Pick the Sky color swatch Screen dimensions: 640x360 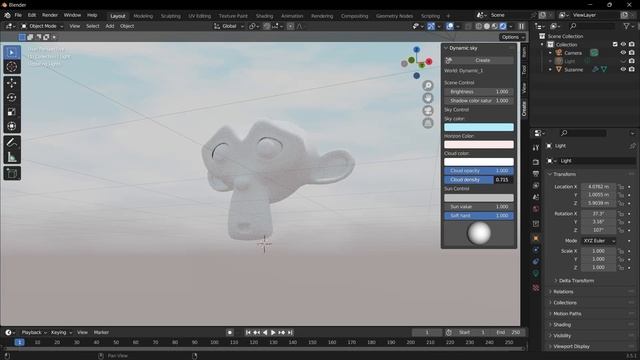point(479,127)
